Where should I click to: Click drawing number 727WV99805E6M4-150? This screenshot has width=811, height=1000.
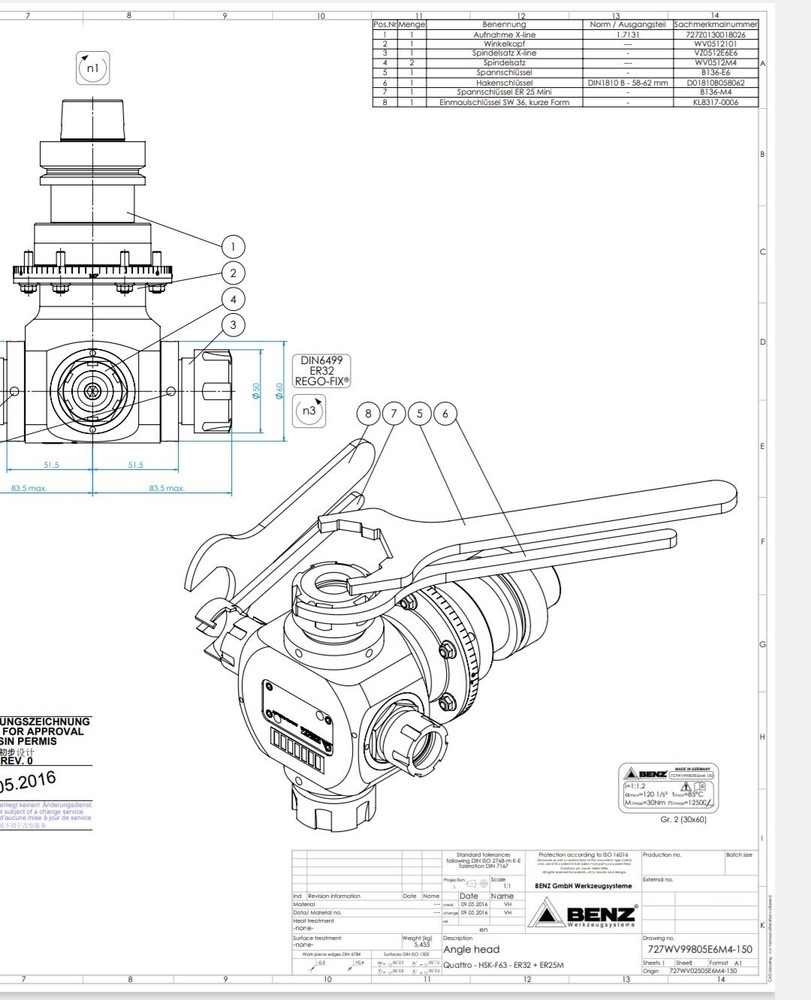700,948
